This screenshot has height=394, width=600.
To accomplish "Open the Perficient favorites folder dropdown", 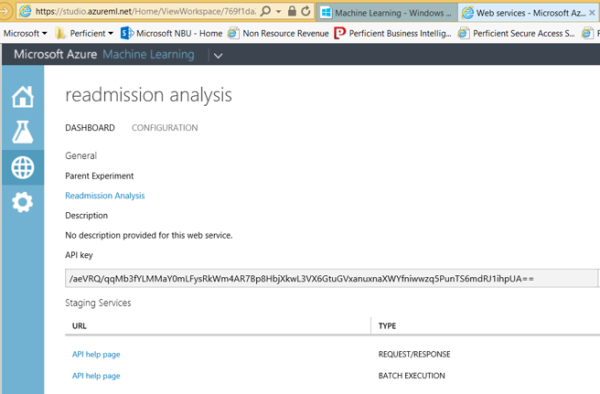I will tap(85, 34).
